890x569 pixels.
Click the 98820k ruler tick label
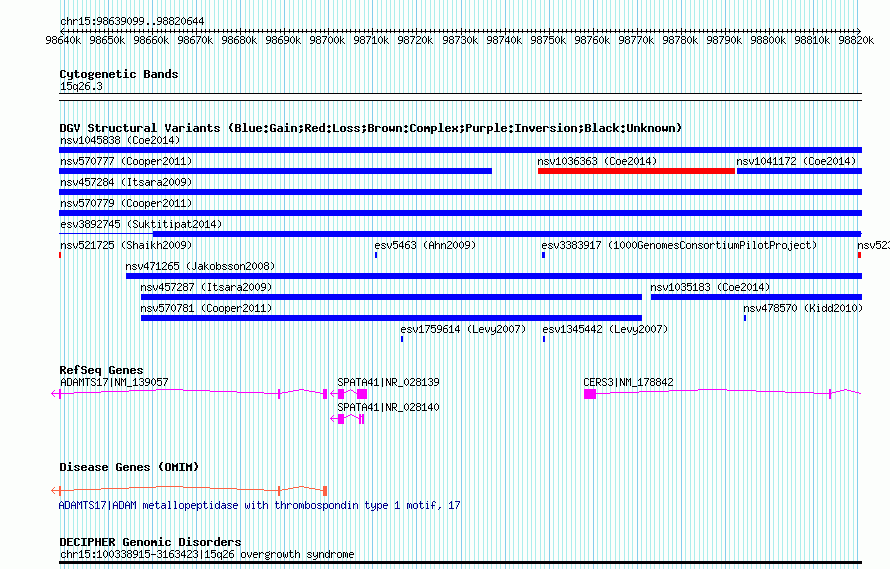[856, 40]
